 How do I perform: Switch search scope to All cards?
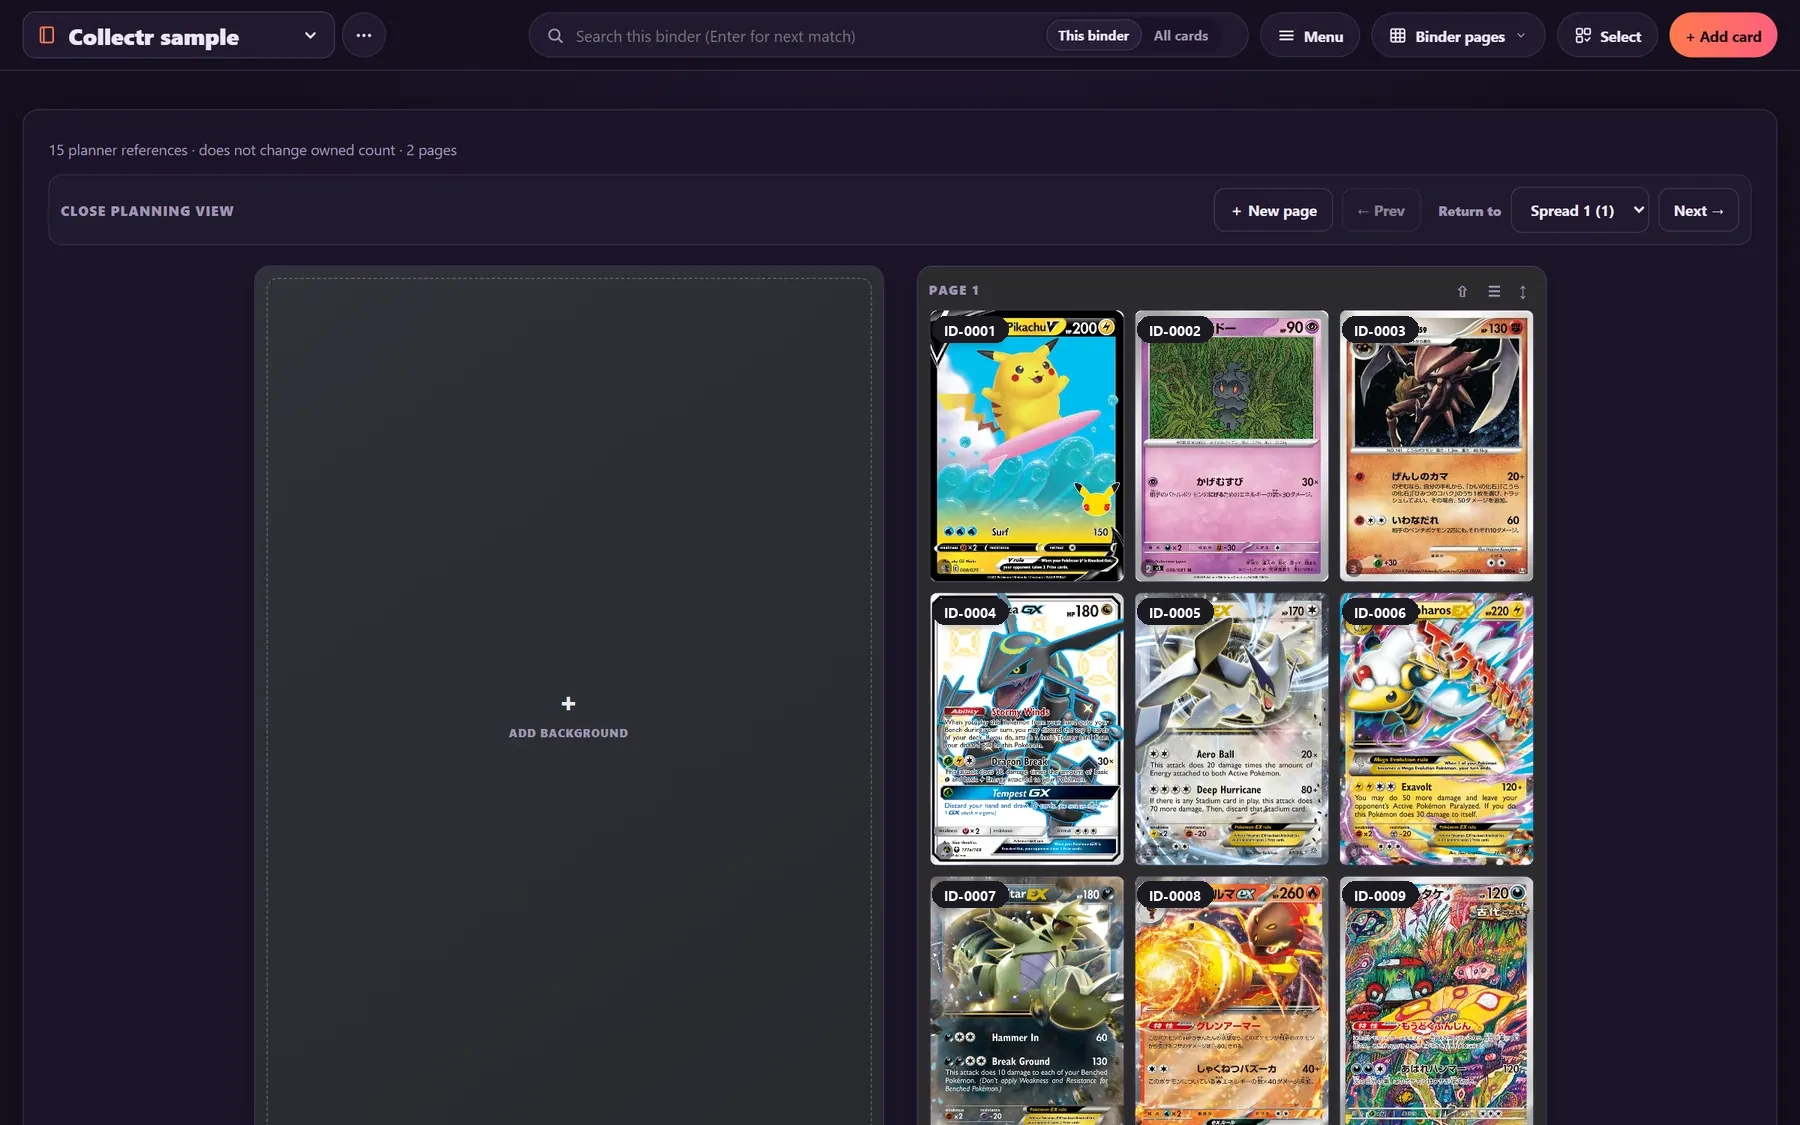tap(1180, 35)
